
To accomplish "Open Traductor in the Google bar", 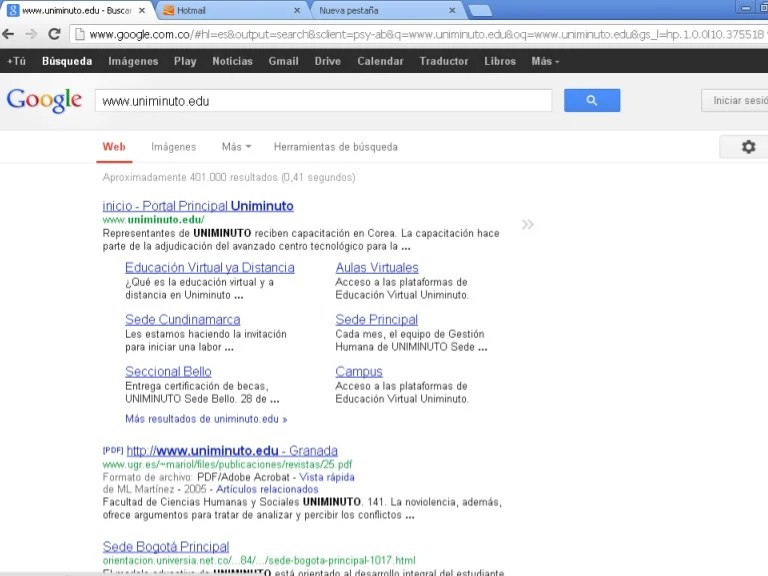I will pos(444,61).
